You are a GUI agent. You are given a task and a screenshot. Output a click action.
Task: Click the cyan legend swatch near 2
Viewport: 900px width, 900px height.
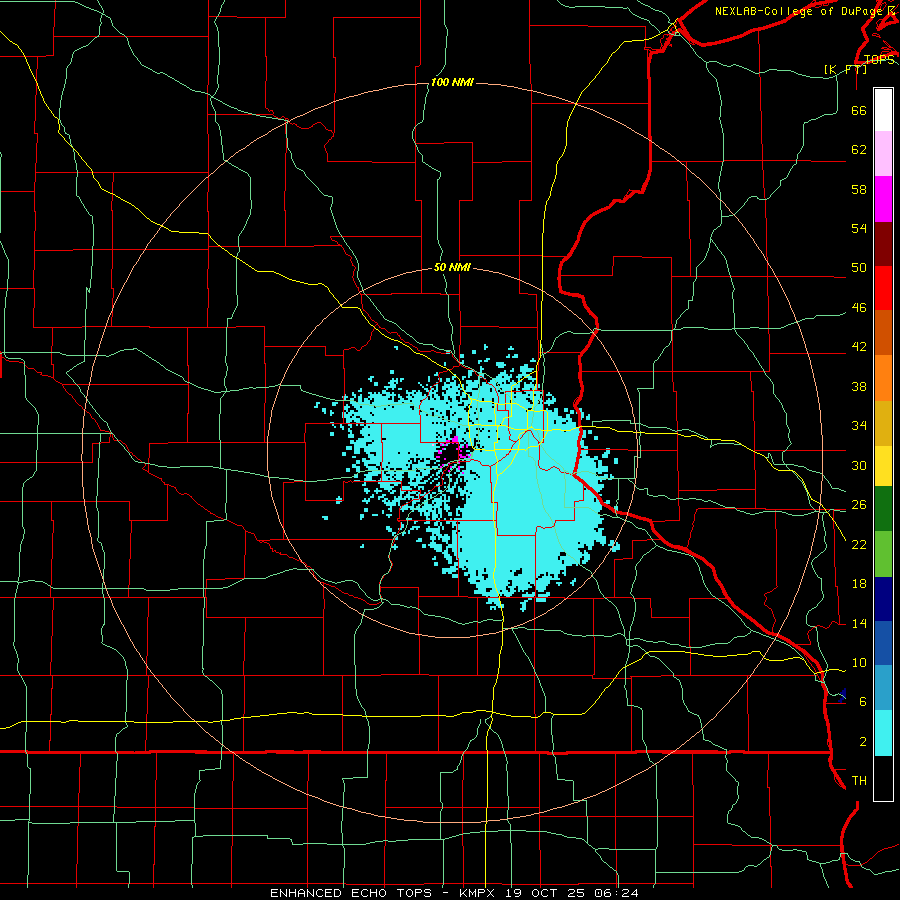click(883, 733)
